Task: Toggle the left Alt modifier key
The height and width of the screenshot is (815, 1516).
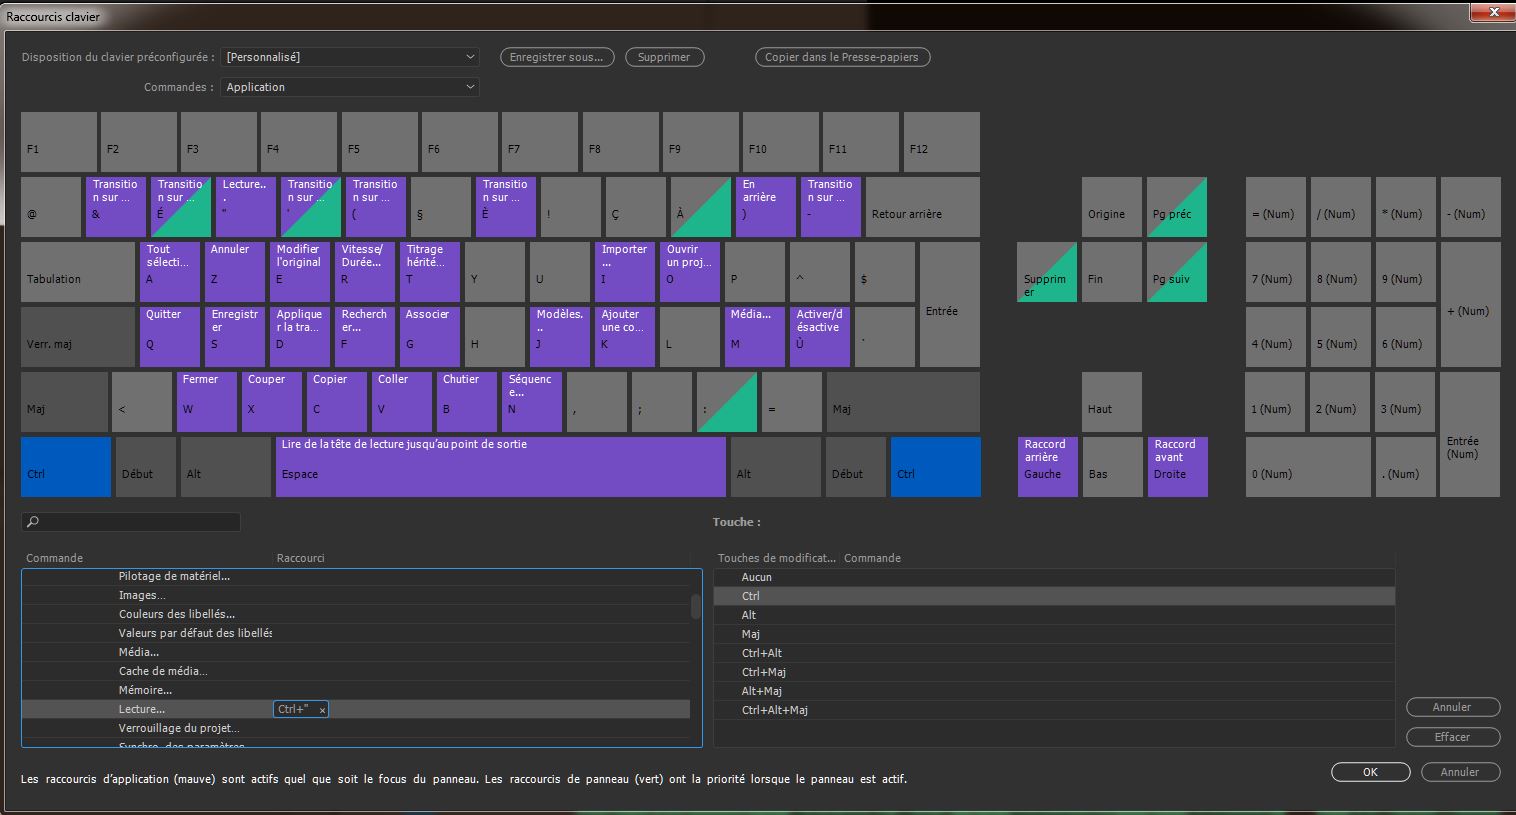Action: coord(226,467)
